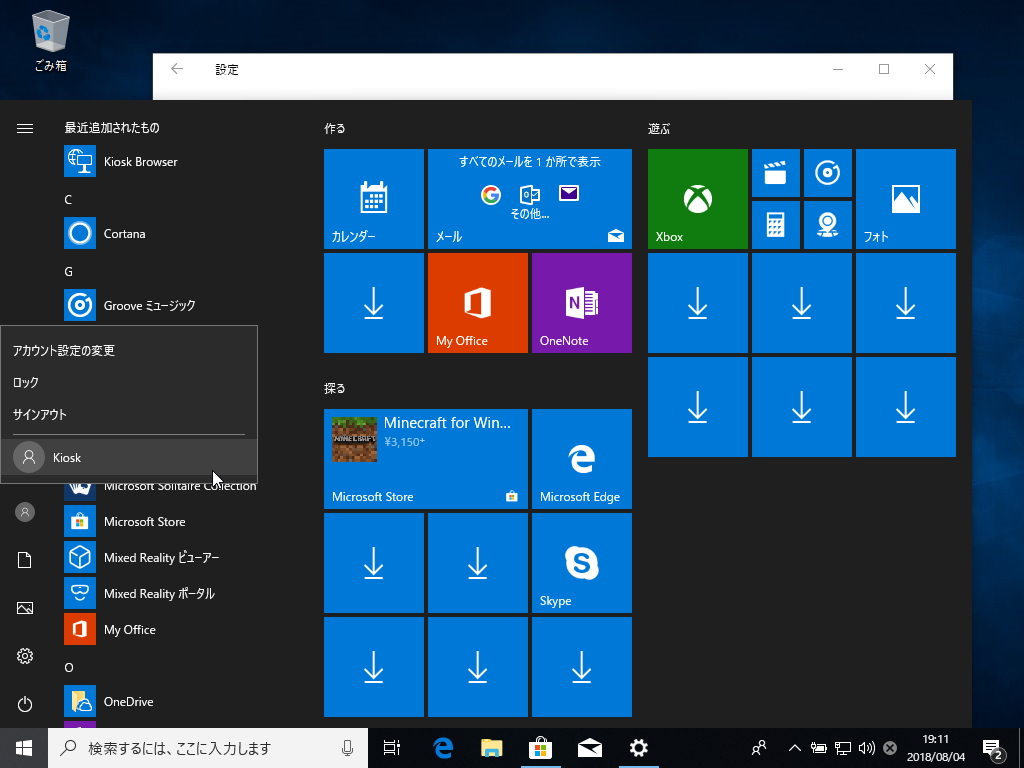Open Documents from Start sidebar
The height and width of the screenshot is (768, 1024).
pos(25,560)
